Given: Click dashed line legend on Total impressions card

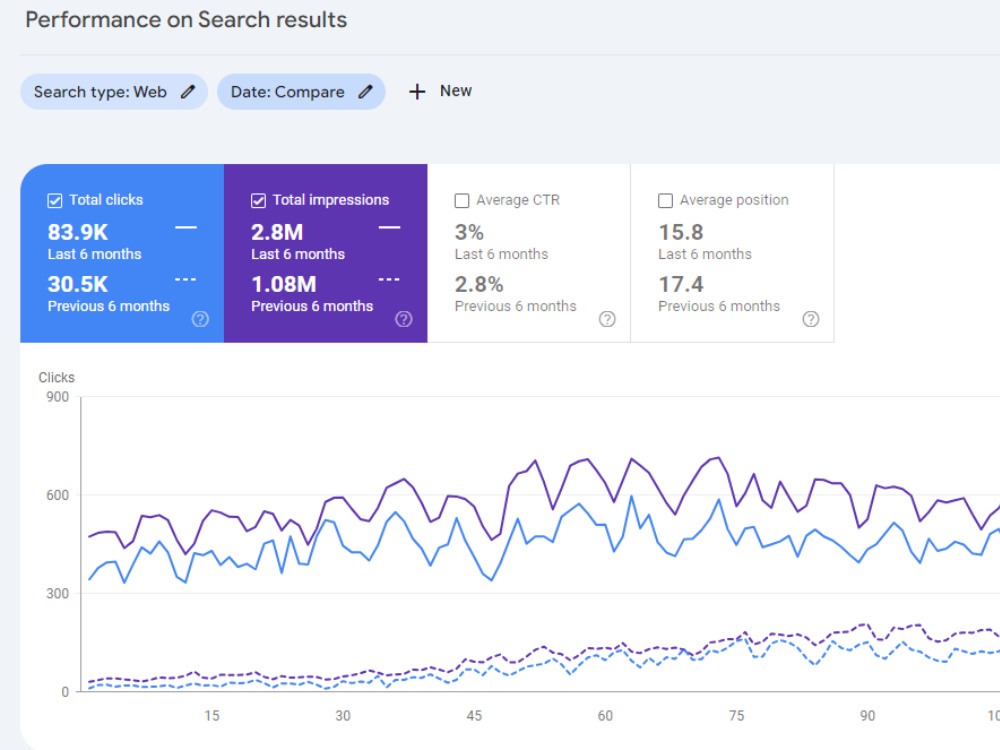Looking at the screenshot, I should [389, 279].
